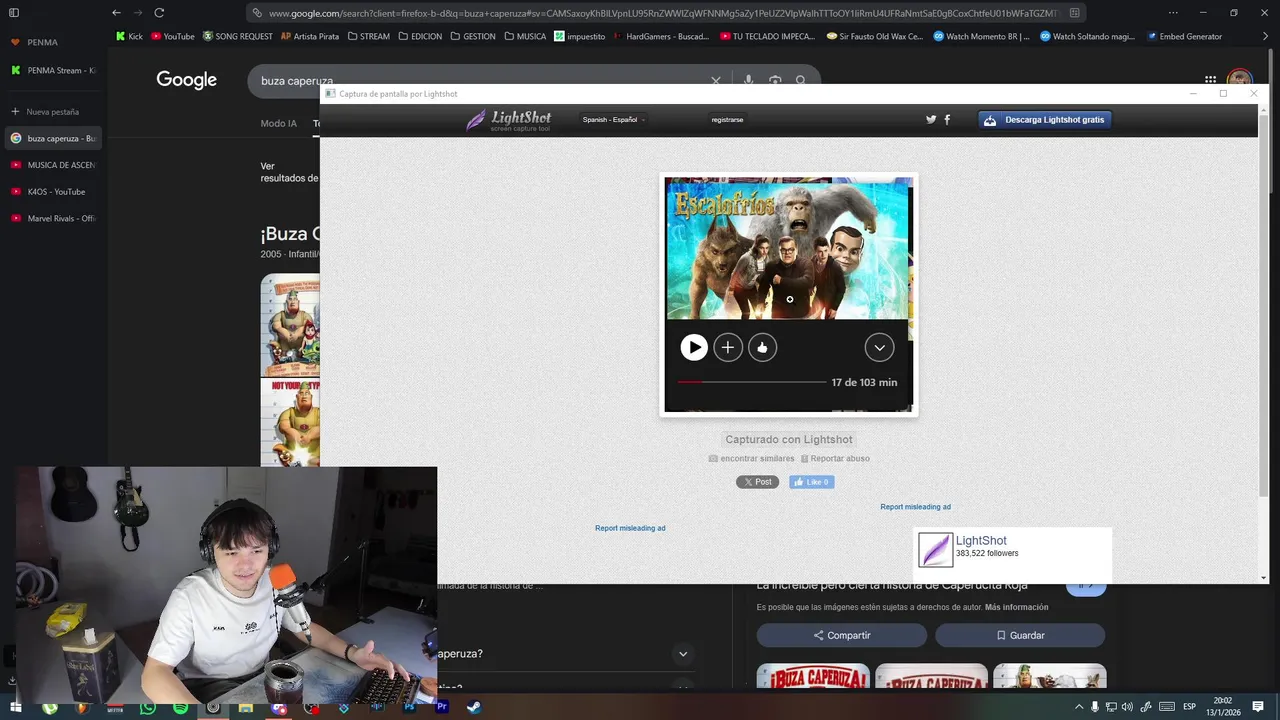Click the plus add-to-list circle icon
Viewport: 1280px width, 720px height.
click(728, 347)
